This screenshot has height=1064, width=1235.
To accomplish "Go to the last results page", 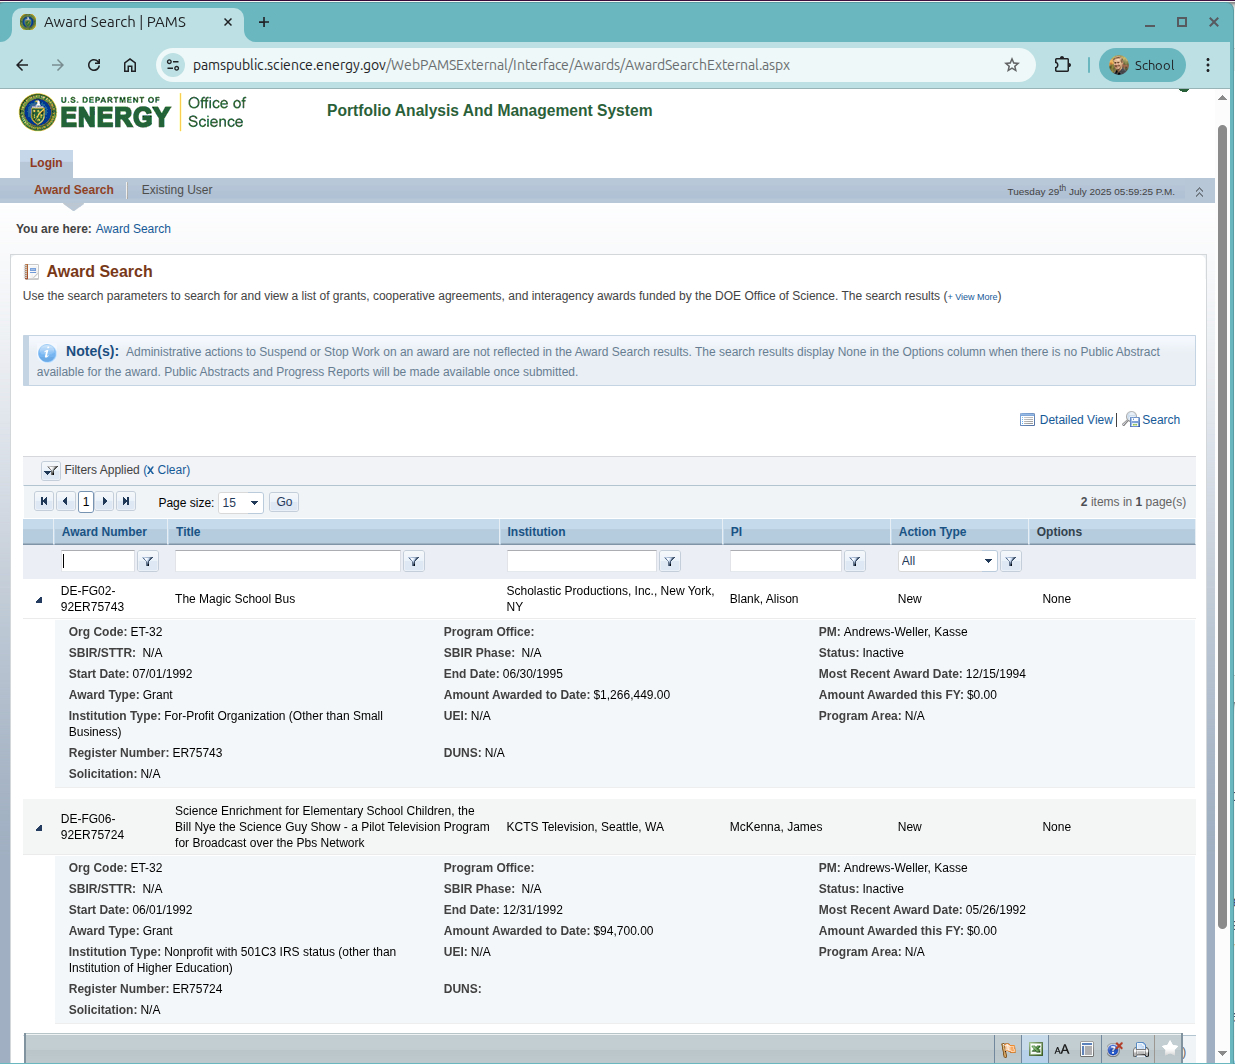I will pyautogui.click(x=126, y=501).
